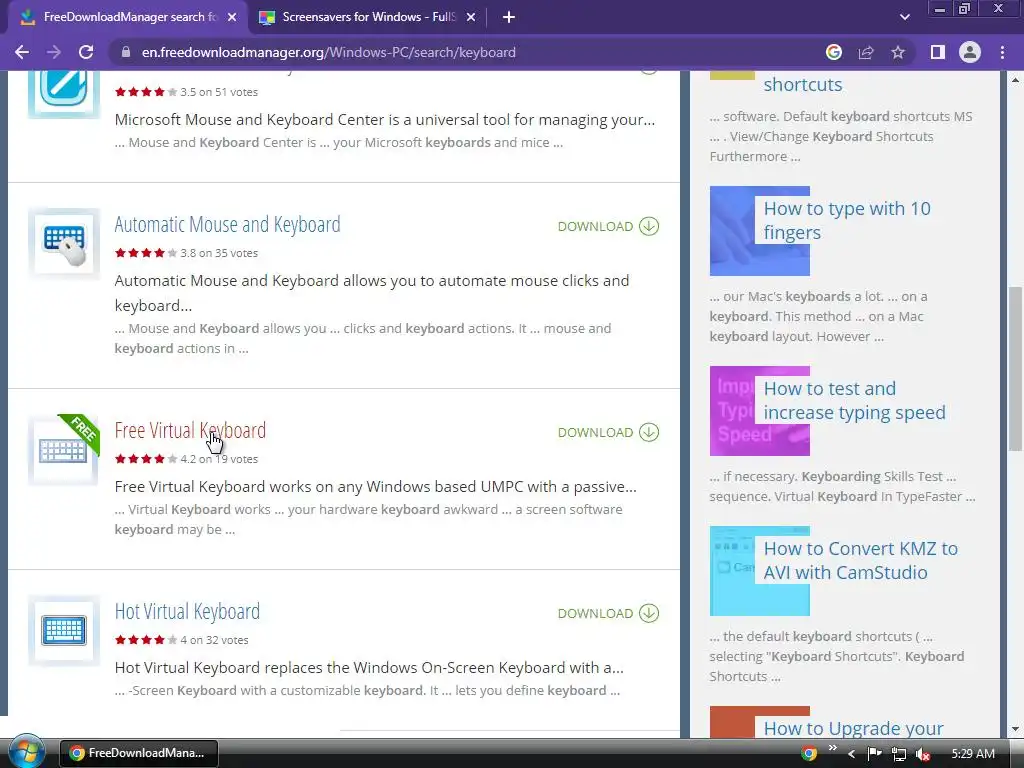1024x768 pixels.
Task: View site information lock icon
Action: (x=126, y=52)
